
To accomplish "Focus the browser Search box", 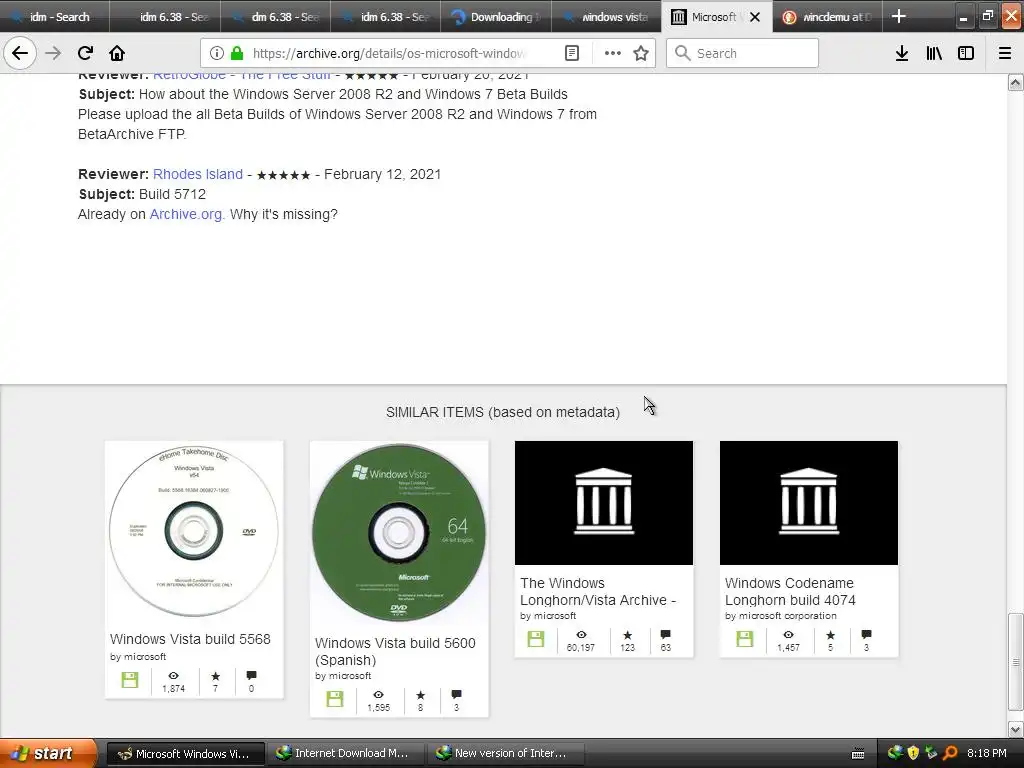I will coord(742,53).
